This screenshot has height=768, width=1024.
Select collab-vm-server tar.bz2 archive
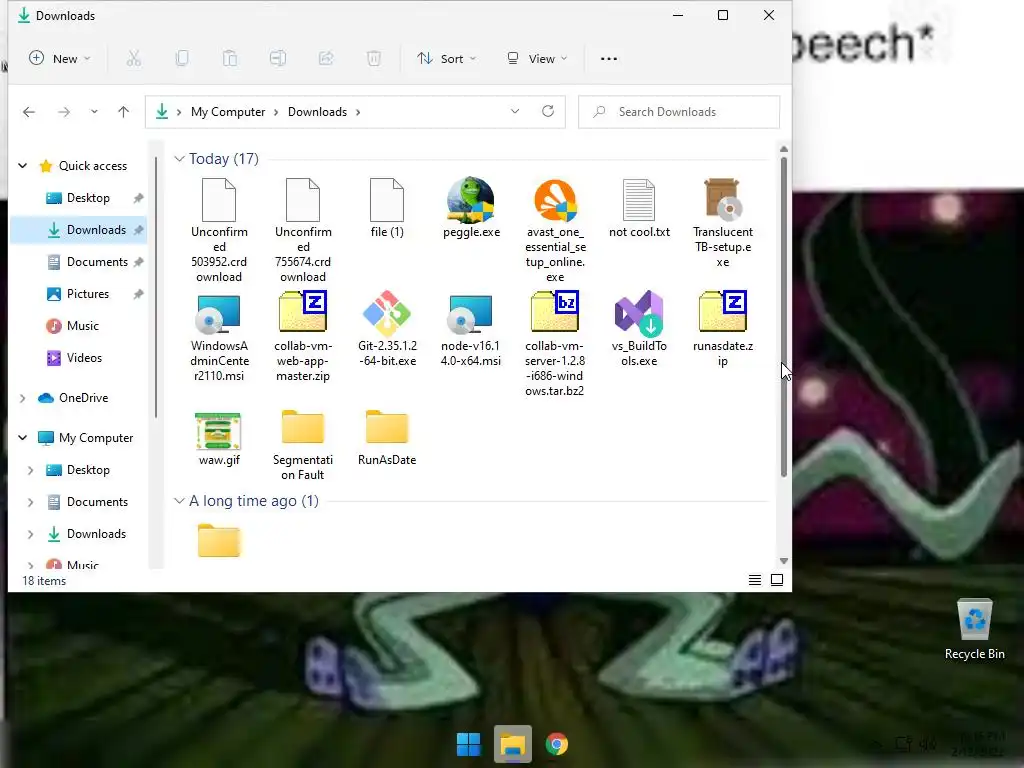tap(555, 344)
